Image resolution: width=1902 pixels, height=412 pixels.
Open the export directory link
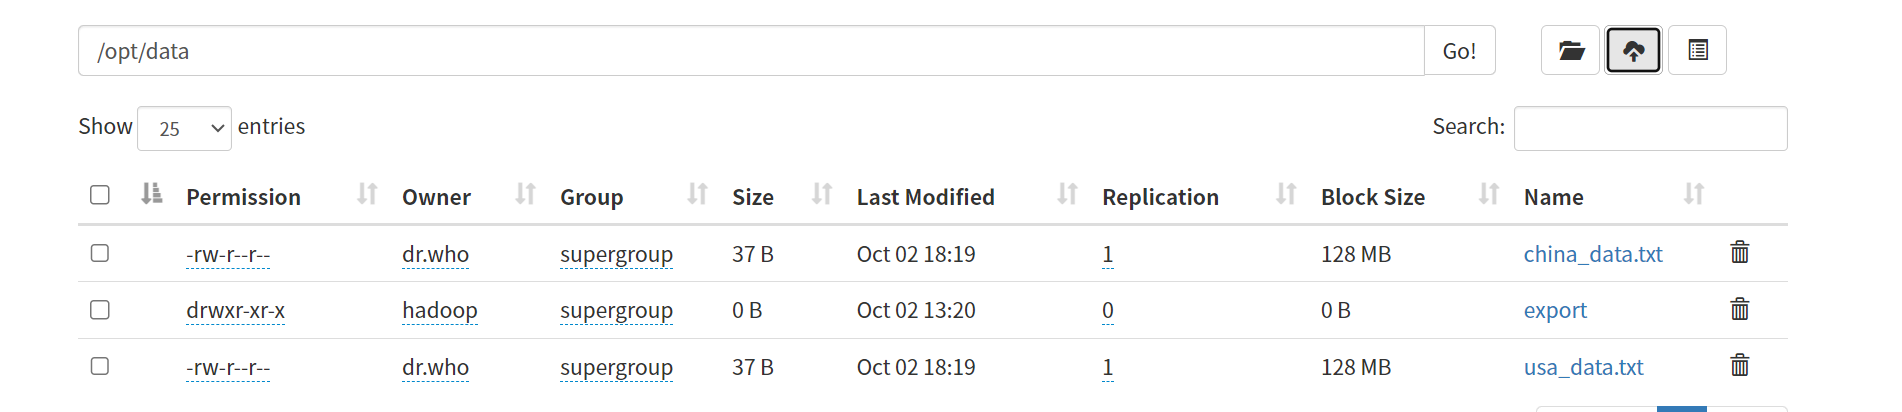1555,311
